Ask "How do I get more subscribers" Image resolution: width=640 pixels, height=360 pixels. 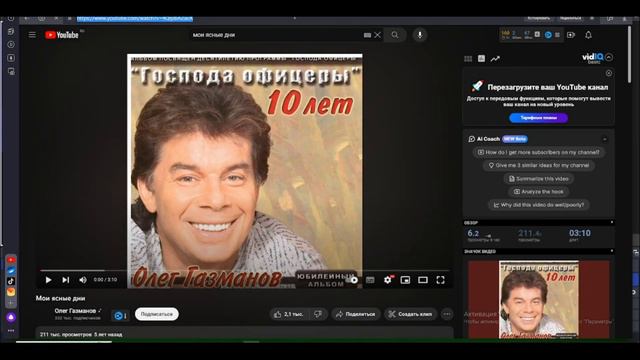click(539, 152)
